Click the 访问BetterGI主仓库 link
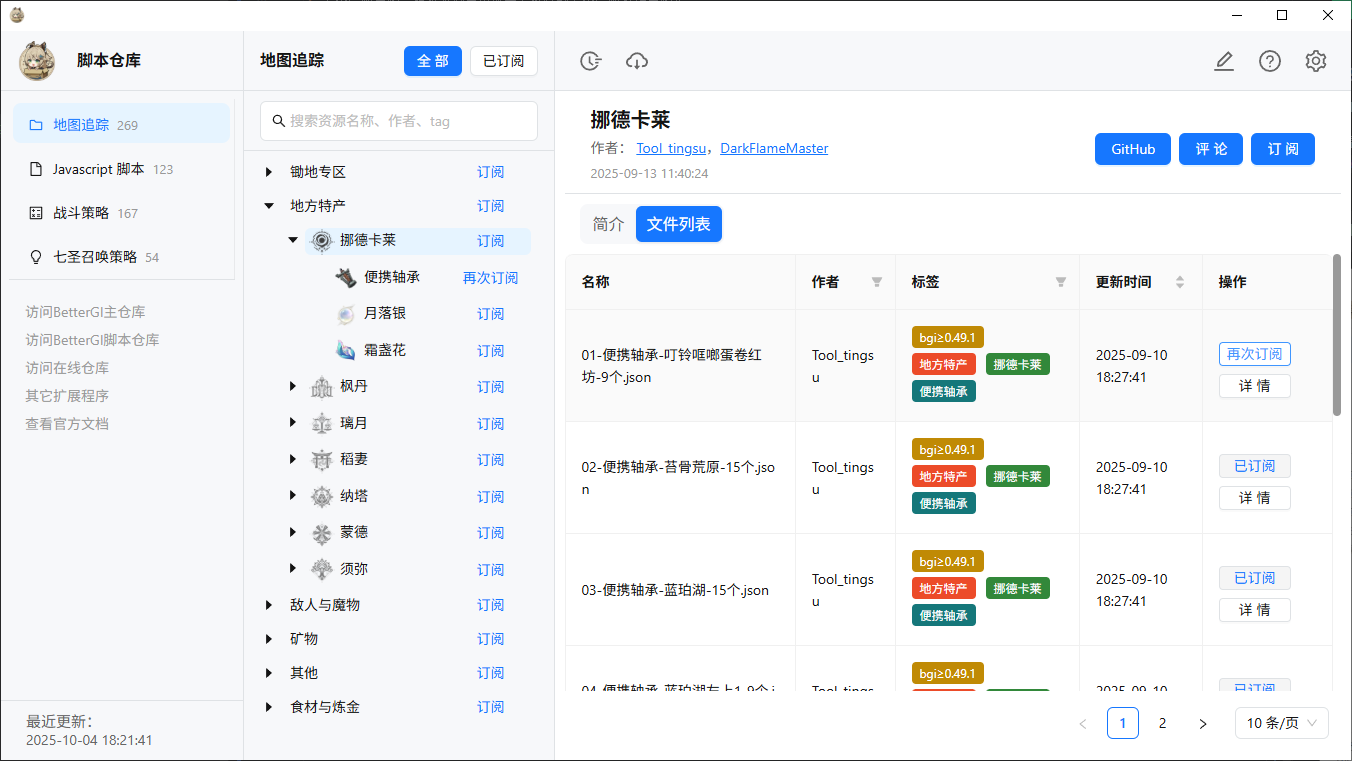This screenshot has height=761, width=1352. click(84, 312)
